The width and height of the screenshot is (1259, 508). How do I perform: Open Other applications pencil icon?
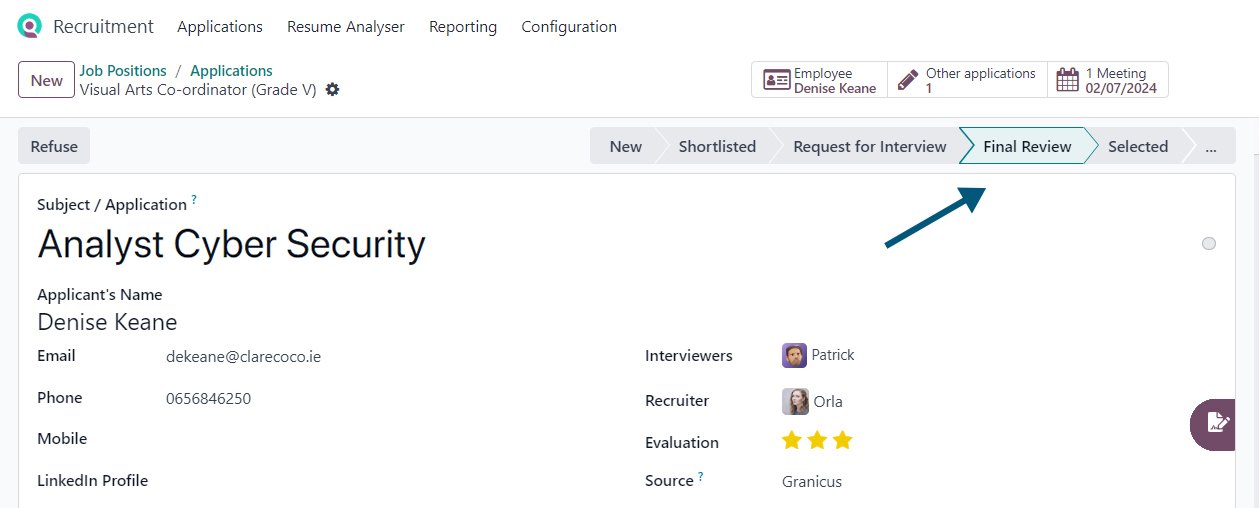tap(907, 80)
